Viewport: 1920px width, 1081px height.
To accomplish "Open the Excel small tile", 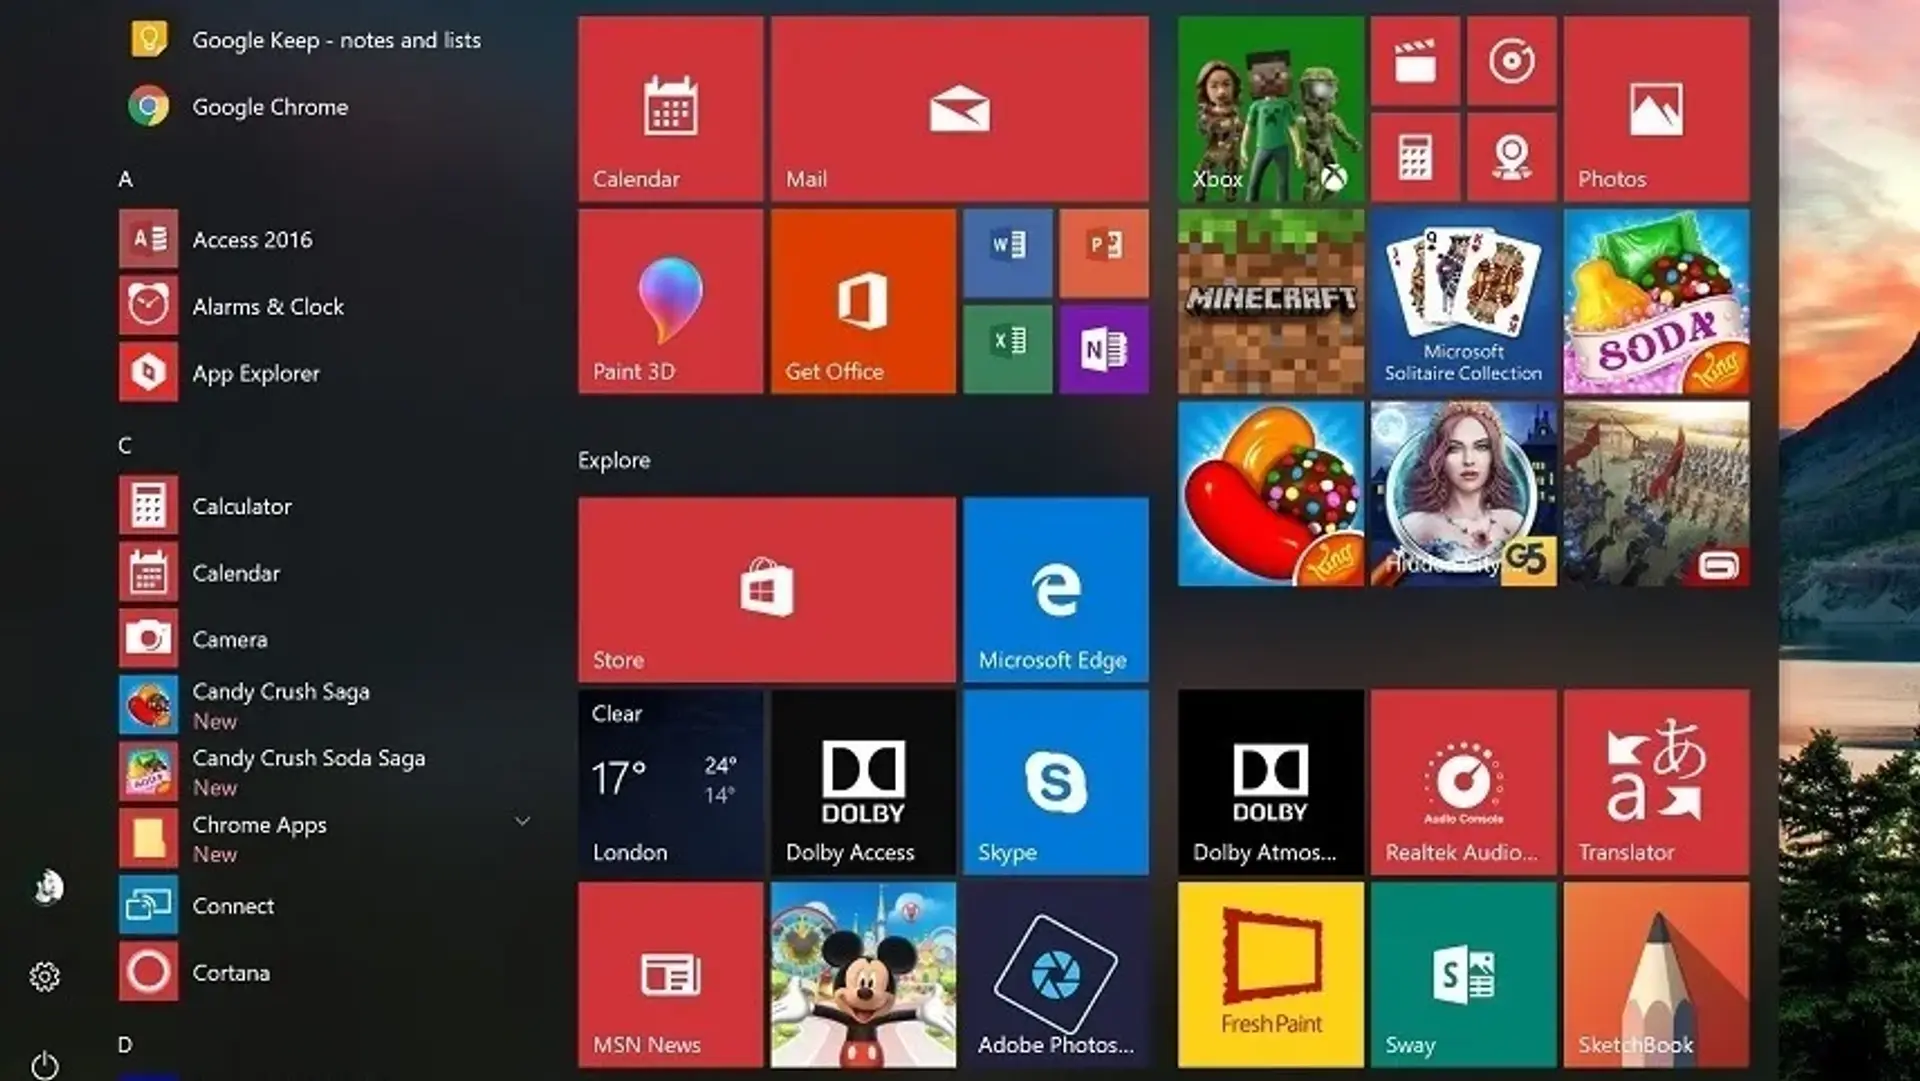I will 1008,349.
